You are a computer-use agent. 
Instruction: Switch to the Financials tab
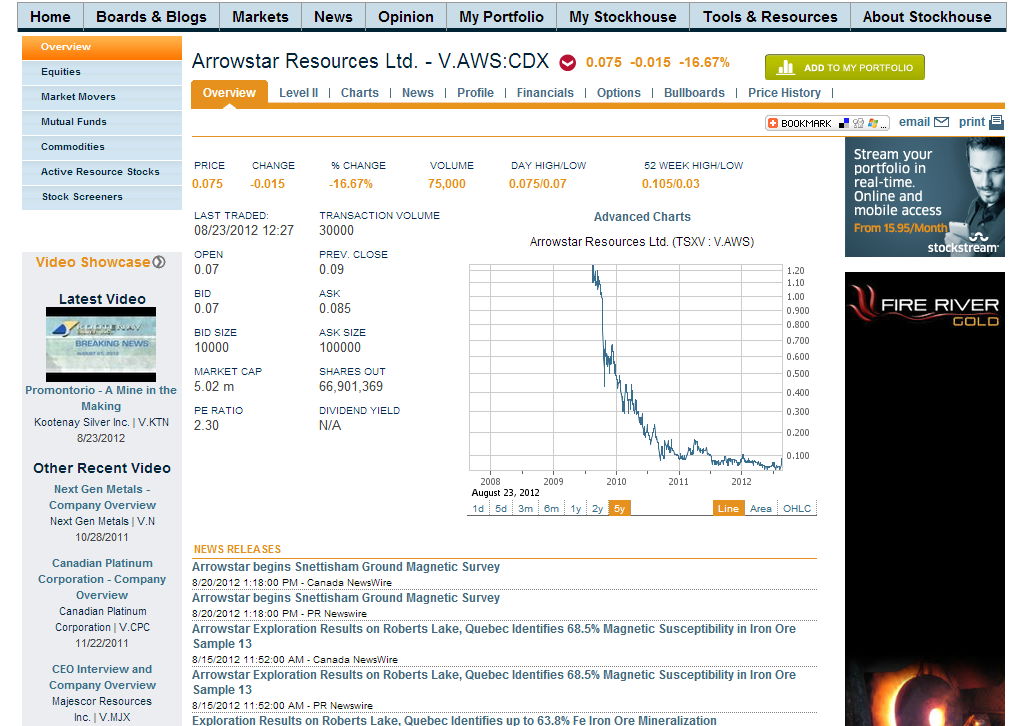point(545,92)
